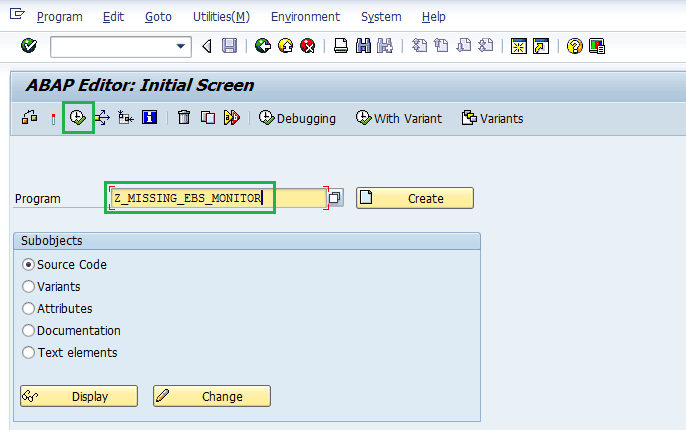The image size is (686, 430).
Task: Click the Next Page icon
Action: pos(464,46)
